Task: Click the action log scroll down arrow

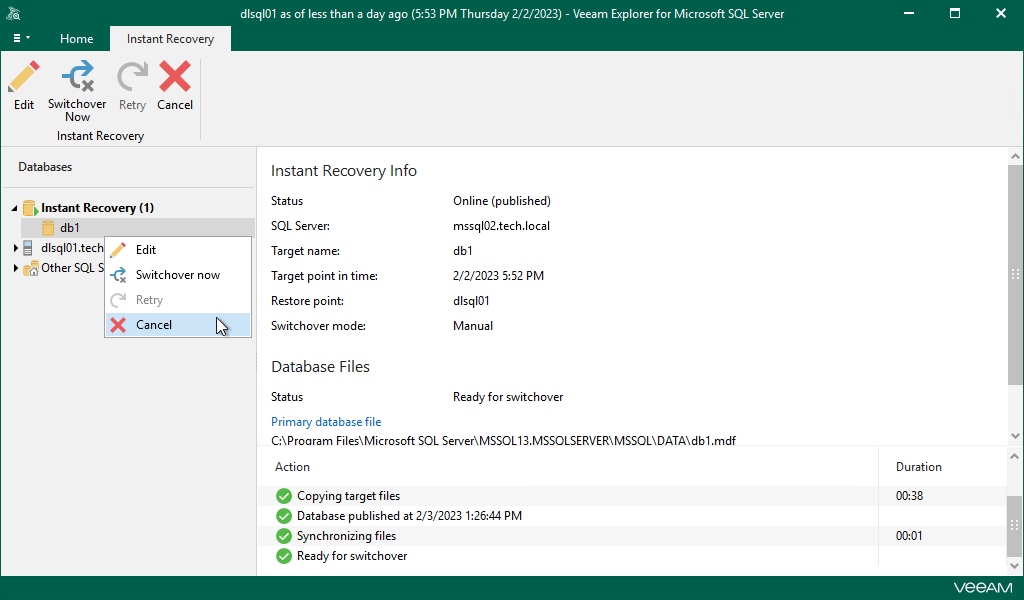Action: click(x=1015, y=565)
